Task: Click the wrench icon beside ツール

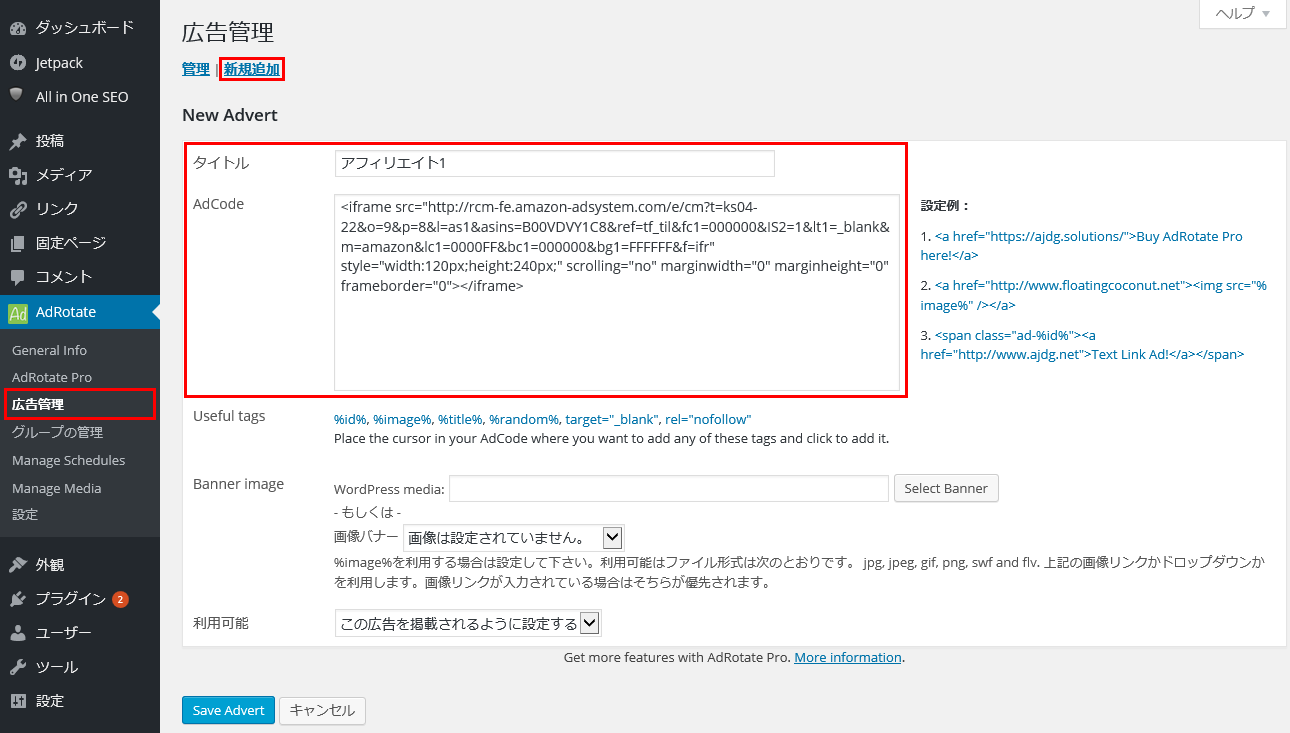Action: [x=18, y=667]
